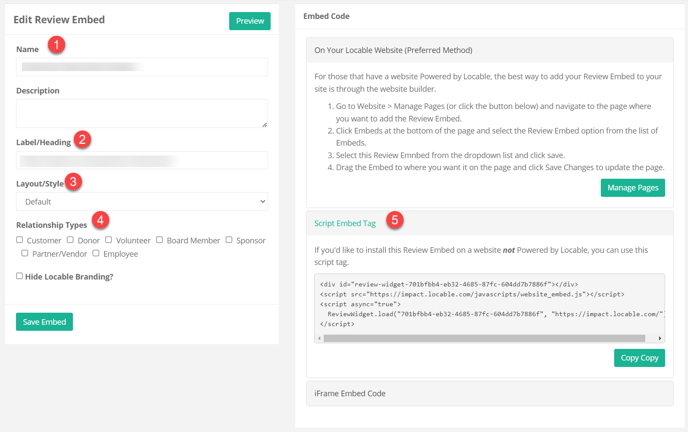Screen dimensions: 688x432
Task: Select the Sponsor checkbox
Action: (229, 239)
